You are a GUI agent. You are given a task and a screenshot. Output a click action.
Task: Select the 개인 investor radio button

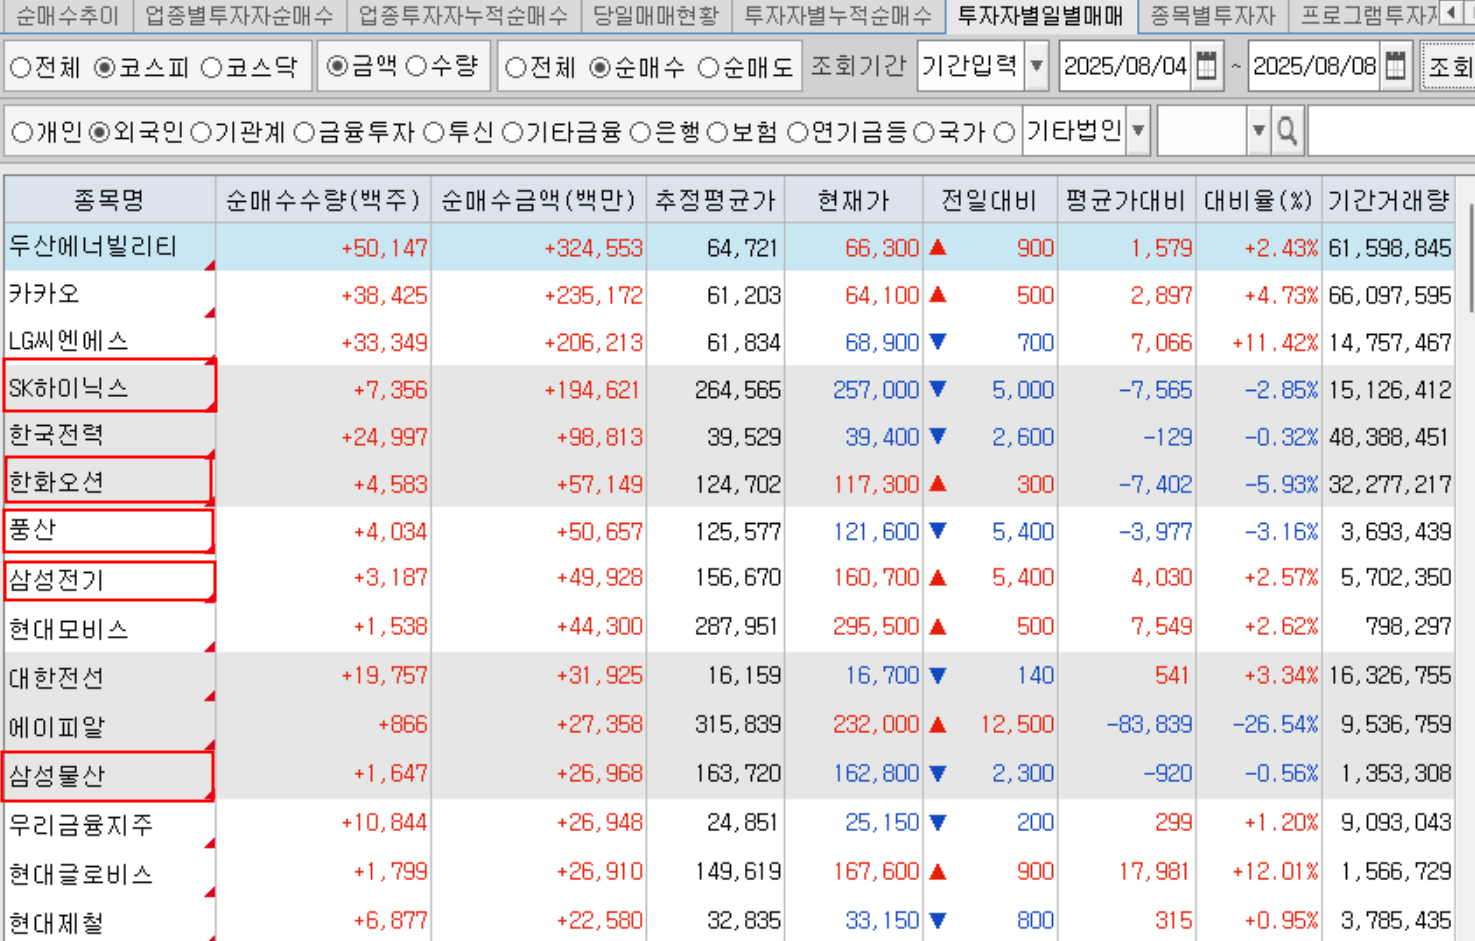tap(22, 132)
